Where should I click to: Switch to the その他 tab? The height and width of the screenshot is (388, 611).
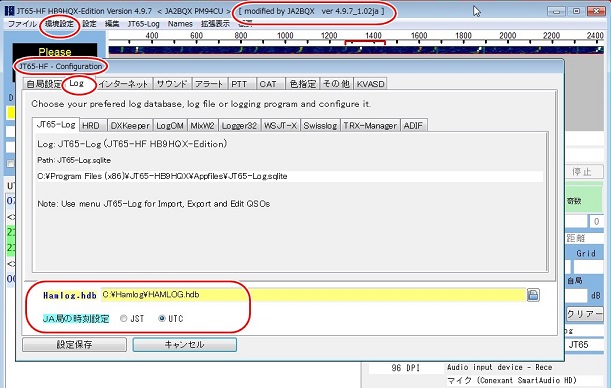tap(336, 84)
